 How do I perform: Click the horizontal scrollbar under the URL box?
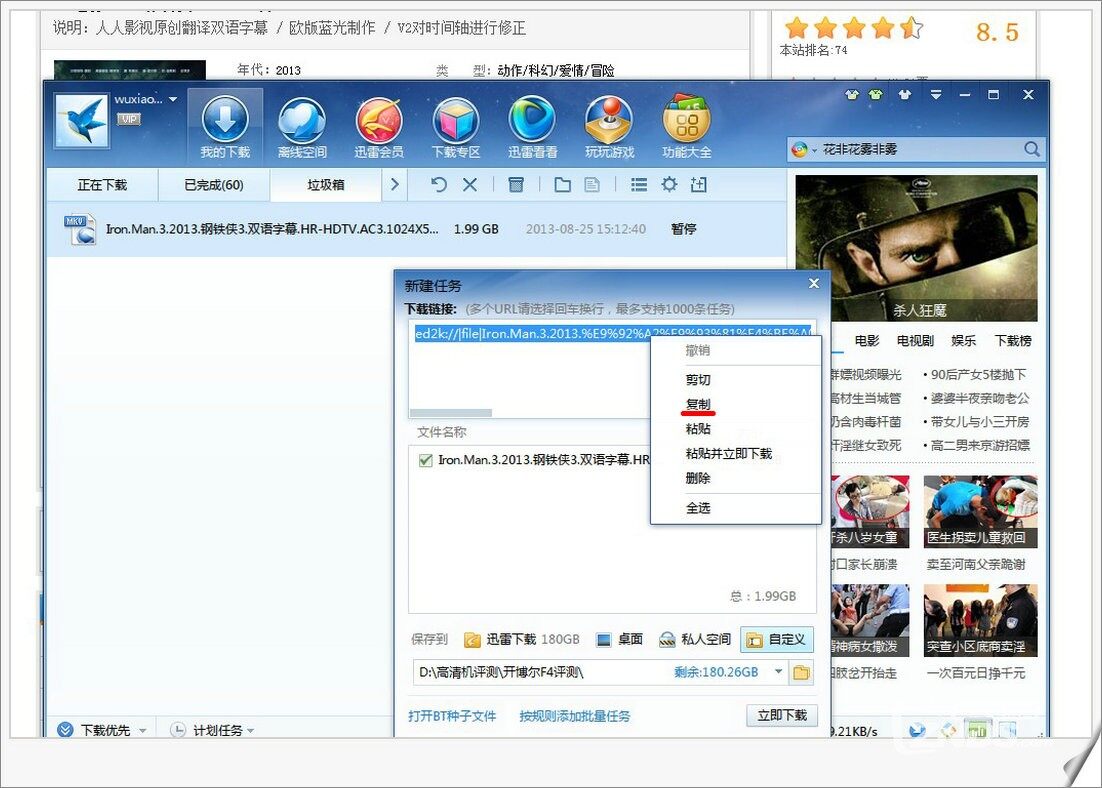(x=450, y=413)
